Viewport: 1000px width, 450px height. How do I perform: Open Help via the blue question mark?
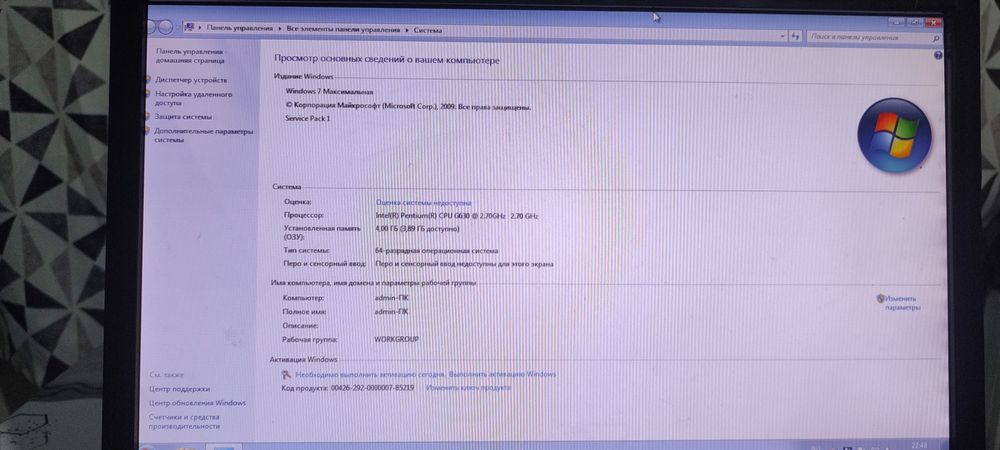(x=938, y=56)
